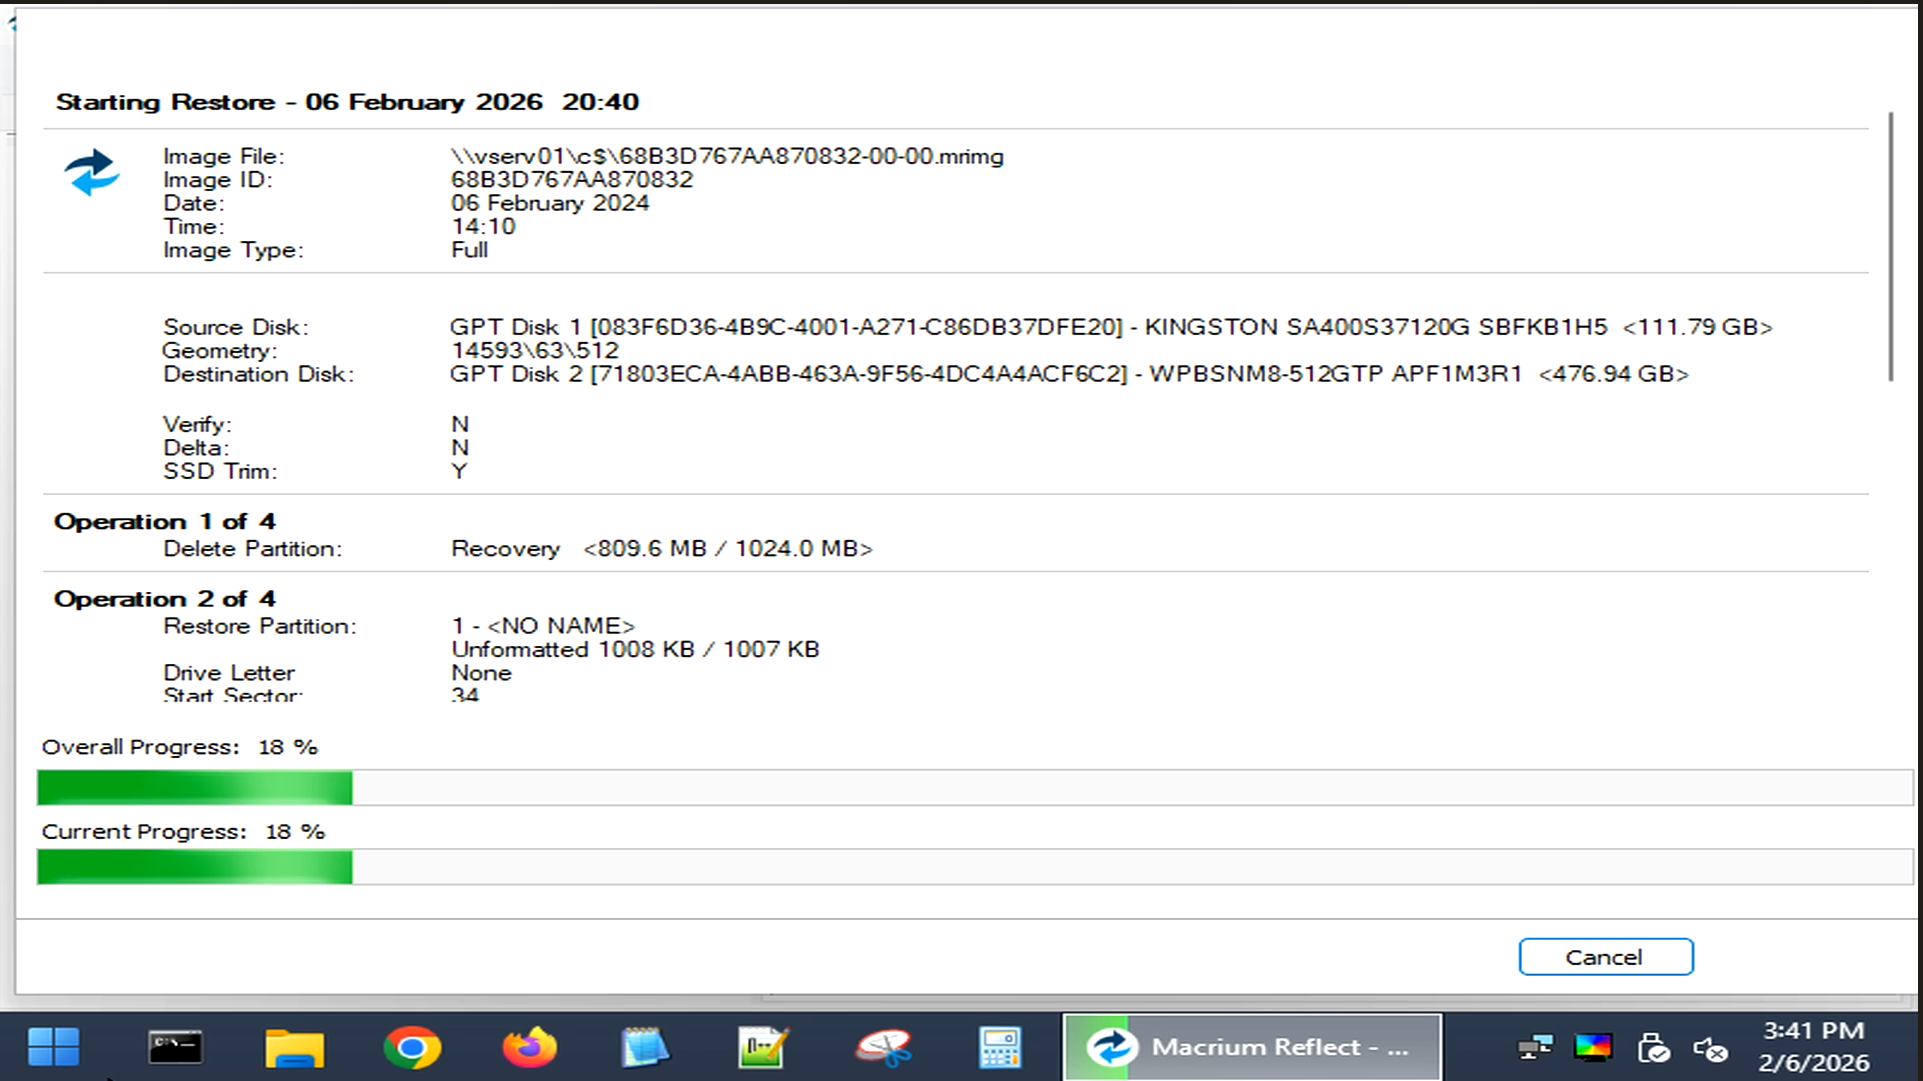The width and height of the screenshot is (1923, 1081).
Task: Click the network tray icon
Action: [x=1534, y=1048]
